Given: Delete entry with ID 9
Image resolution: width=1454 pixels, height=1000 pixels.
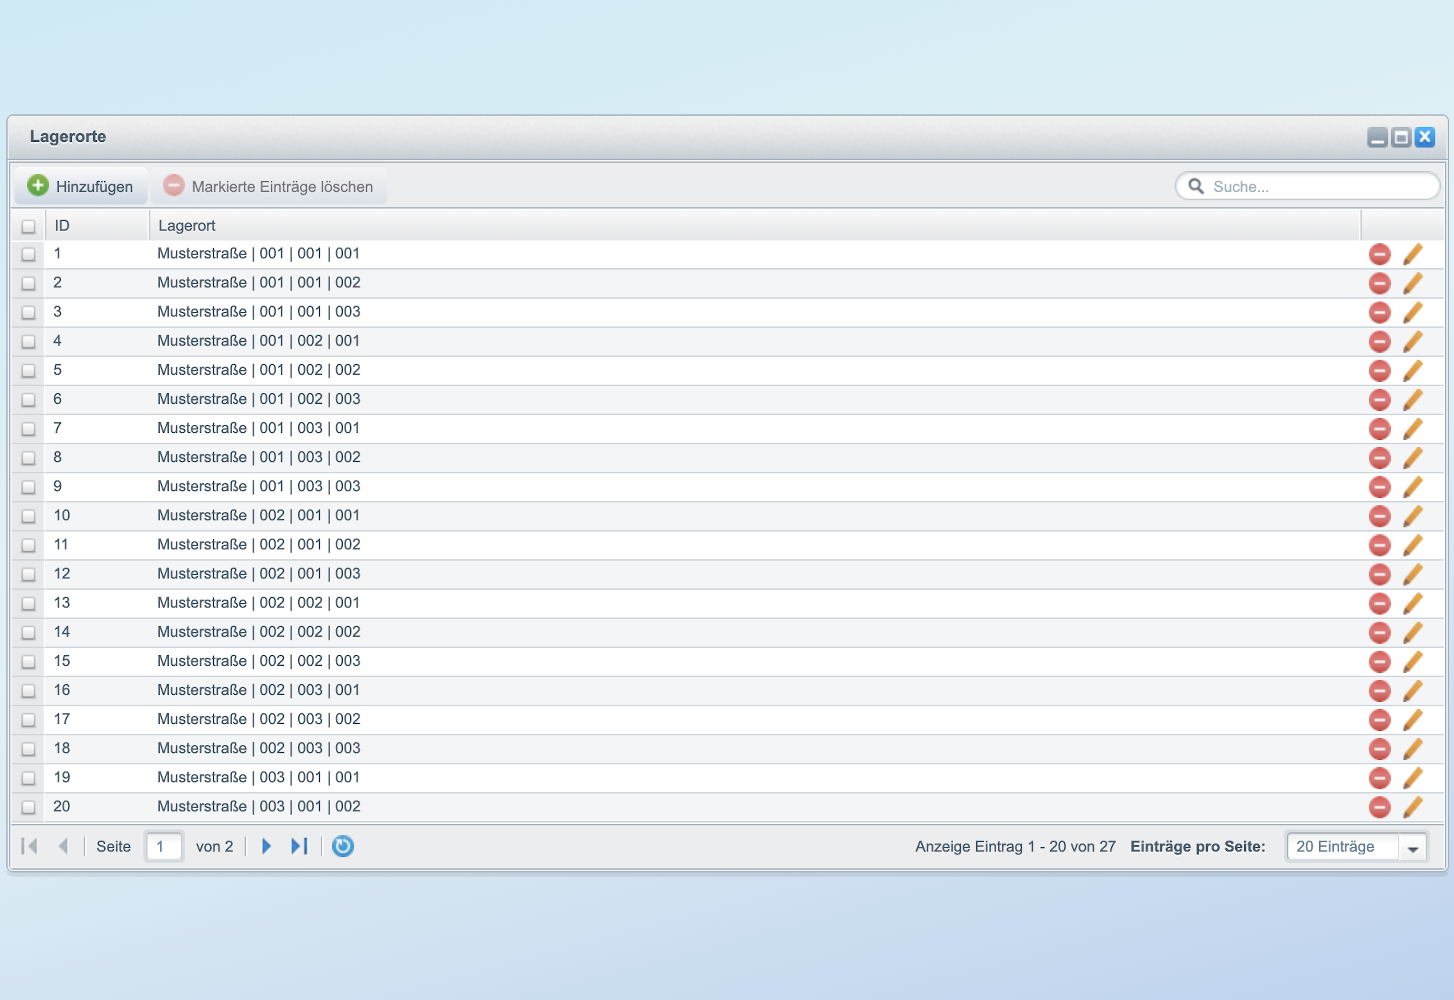Looking at the screenshot, I should [x=1380, y=486].
